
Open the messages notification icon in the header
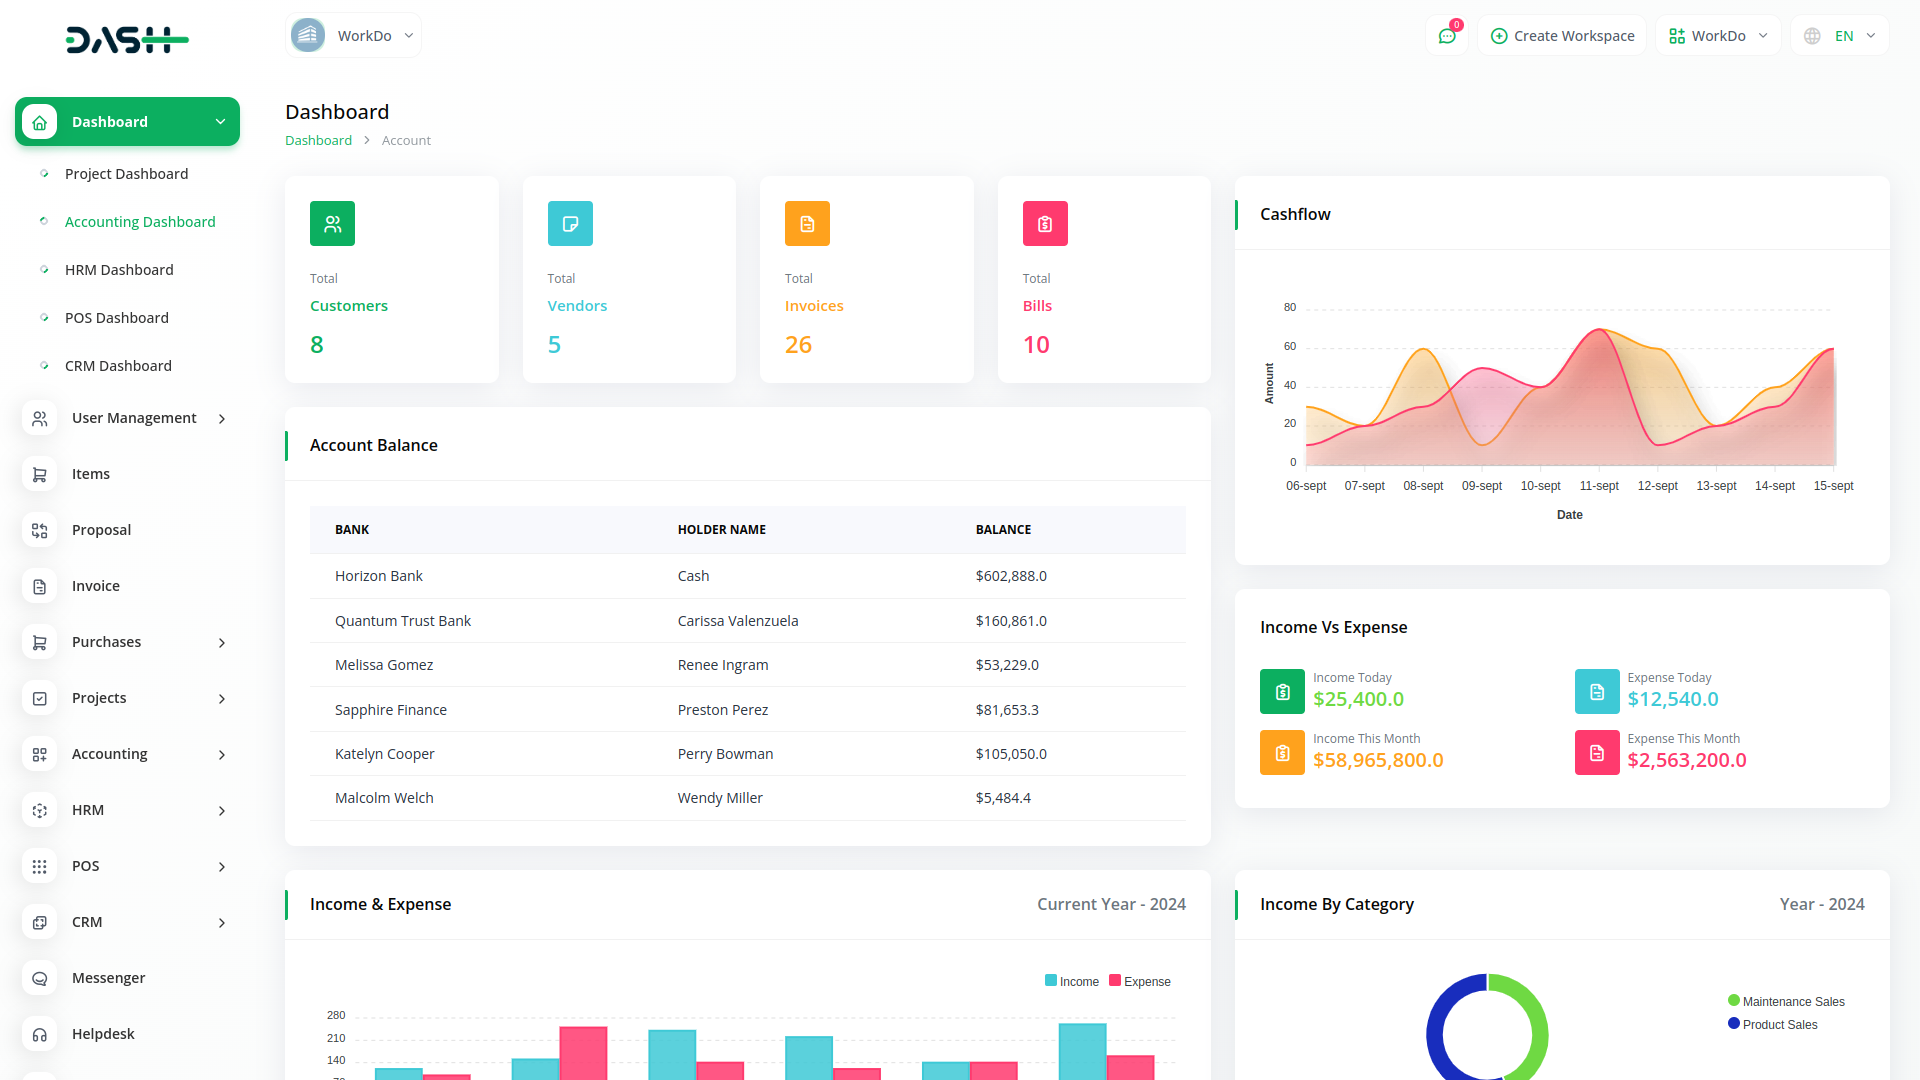click(1447, 35)
